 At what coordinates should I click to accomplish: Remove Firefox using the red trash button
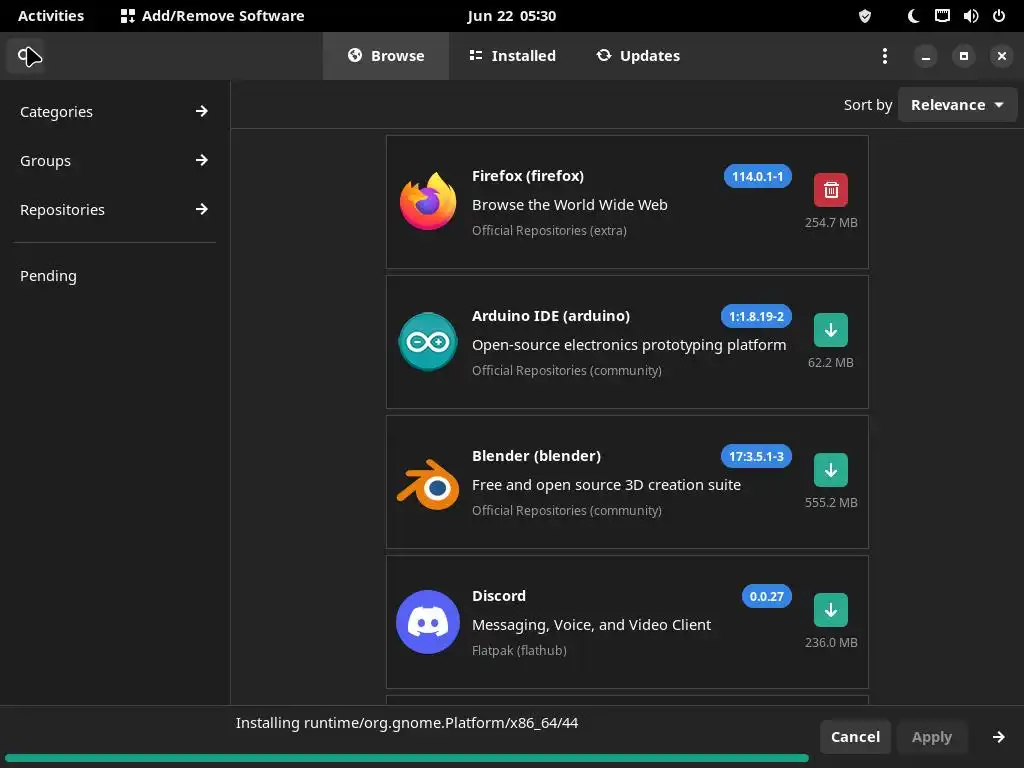[831, 190]
